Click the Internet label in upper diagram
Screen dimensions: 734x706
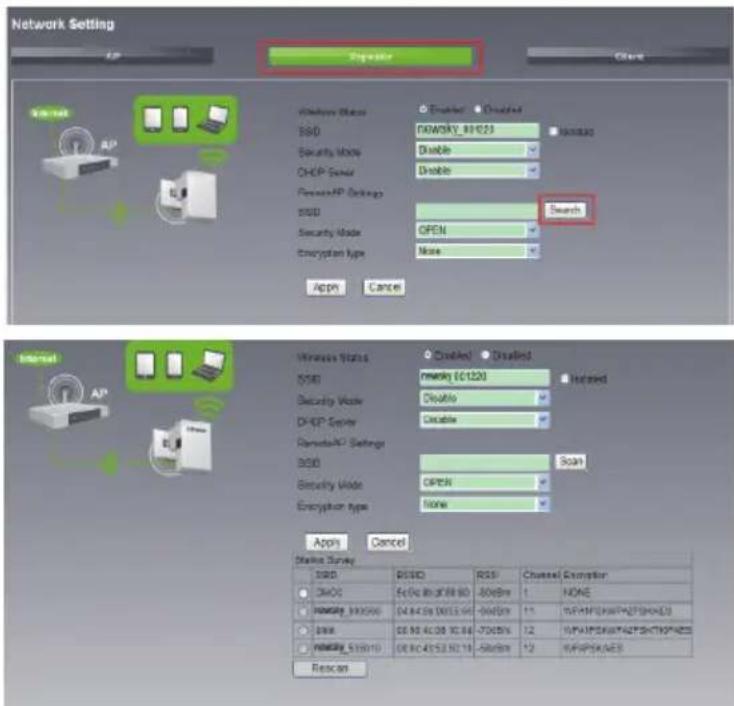[x=51, y=113]
